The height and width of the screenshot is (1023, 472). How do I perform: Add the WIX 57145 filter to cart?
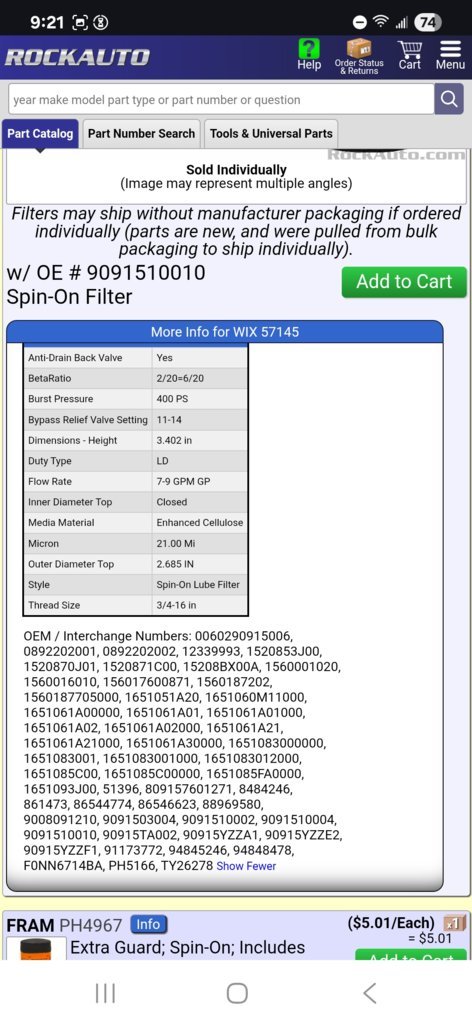[x=404, y=282]
